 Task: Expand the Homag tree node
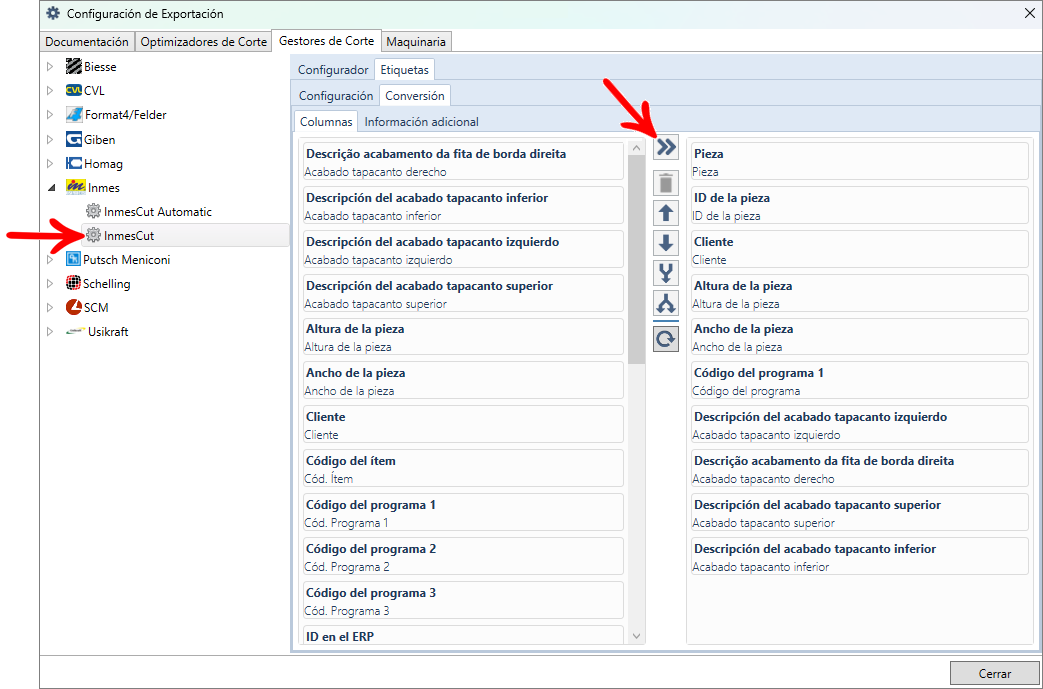tap(50, 164)
